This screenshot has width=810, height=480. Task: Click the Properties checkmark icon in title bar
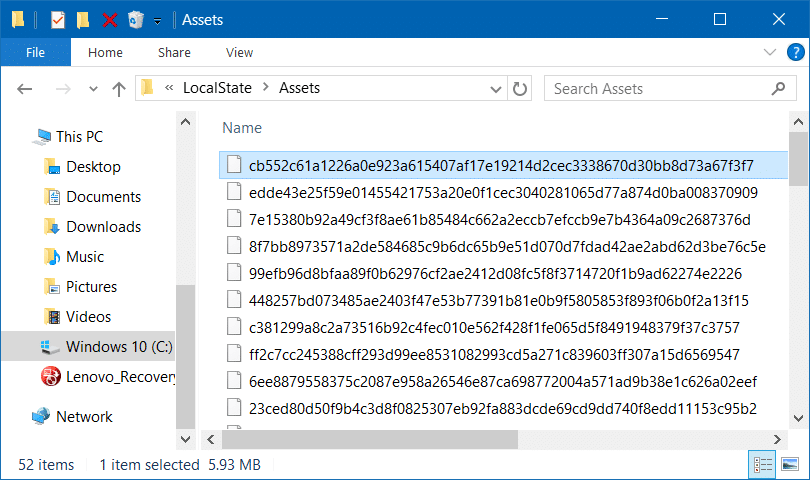pyautogui.click(x=58, y=20)
